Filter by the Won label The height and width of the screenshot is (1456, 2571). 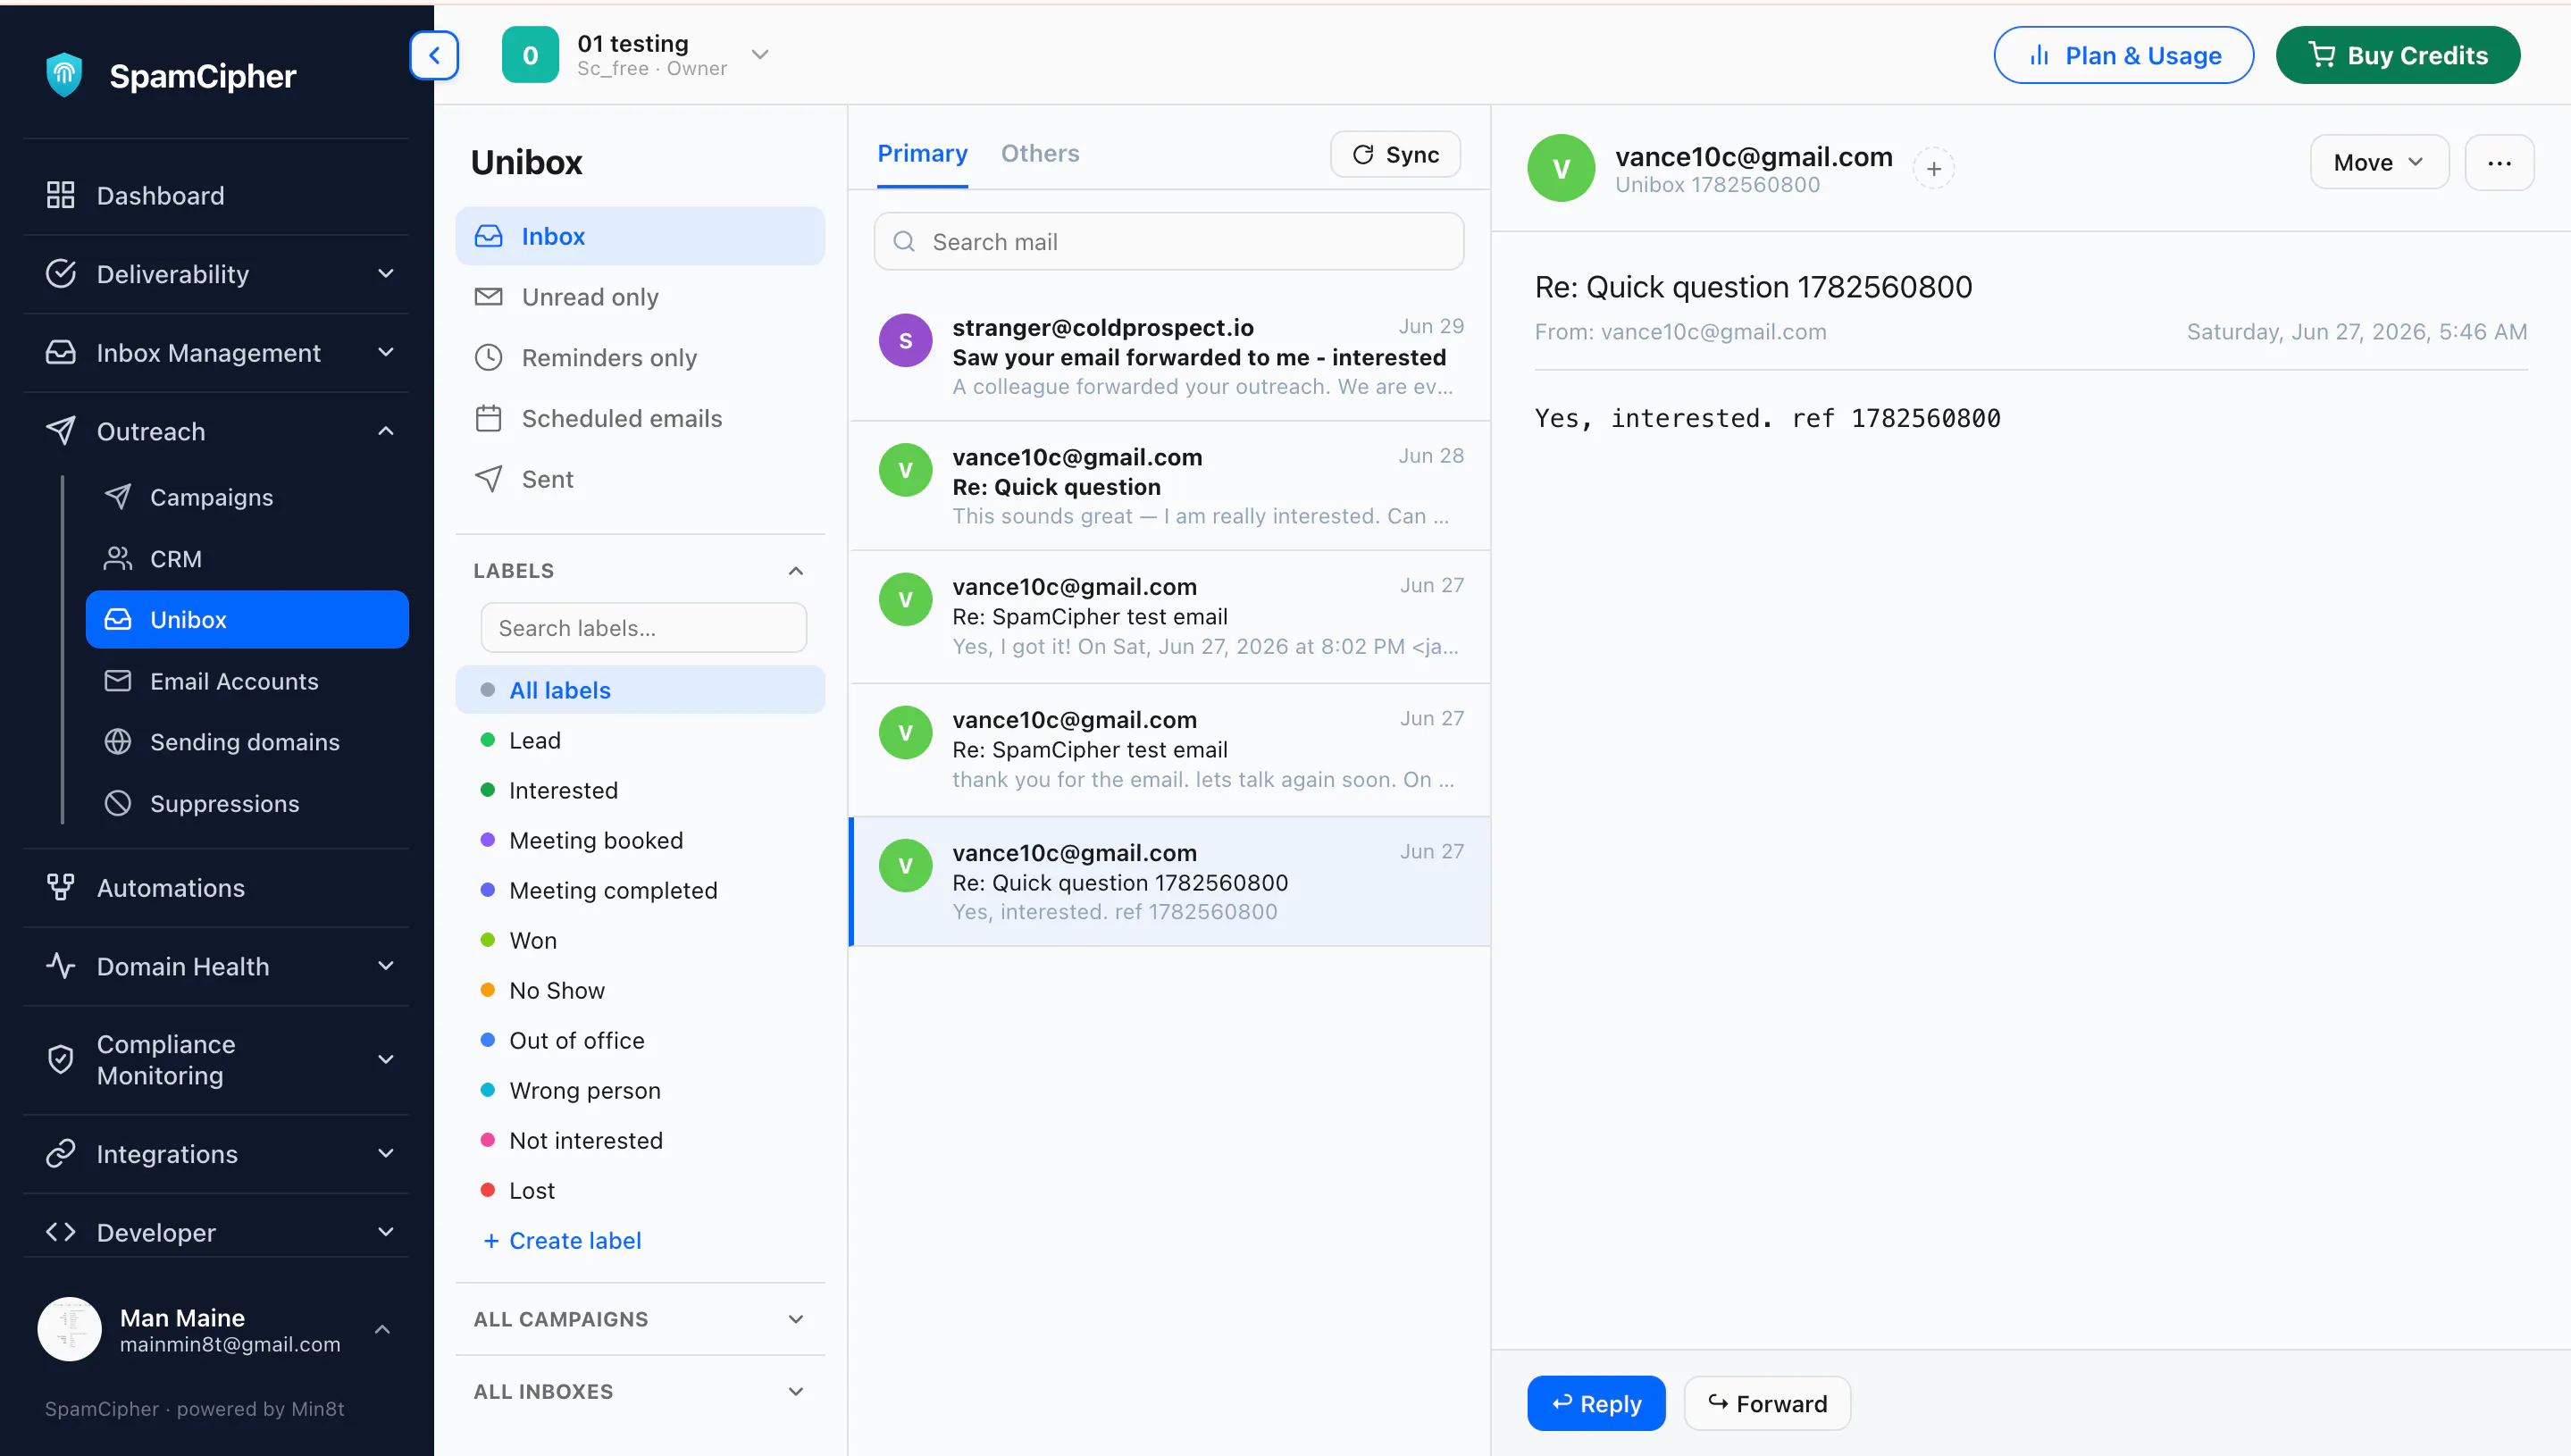pos(640,940)
